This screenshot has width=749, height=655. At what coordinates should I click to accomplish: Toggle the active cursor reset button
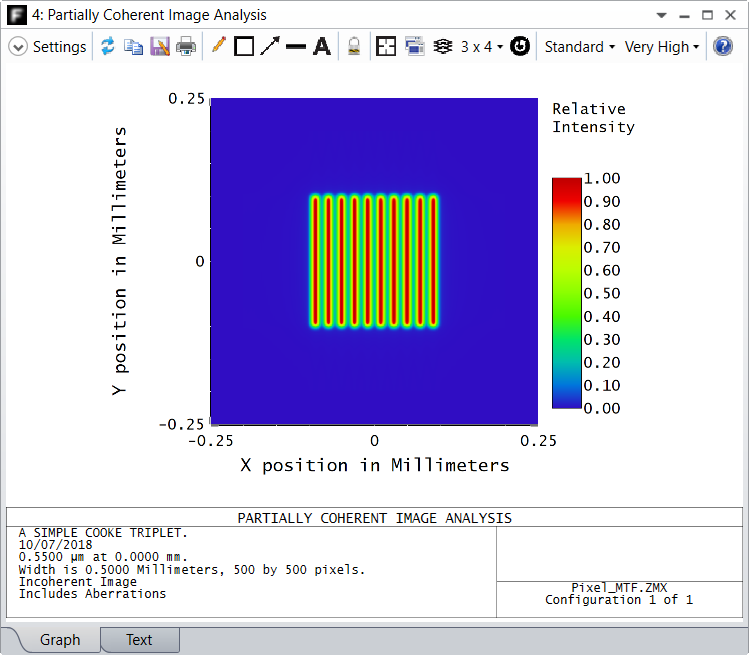[x=520, y=46]
